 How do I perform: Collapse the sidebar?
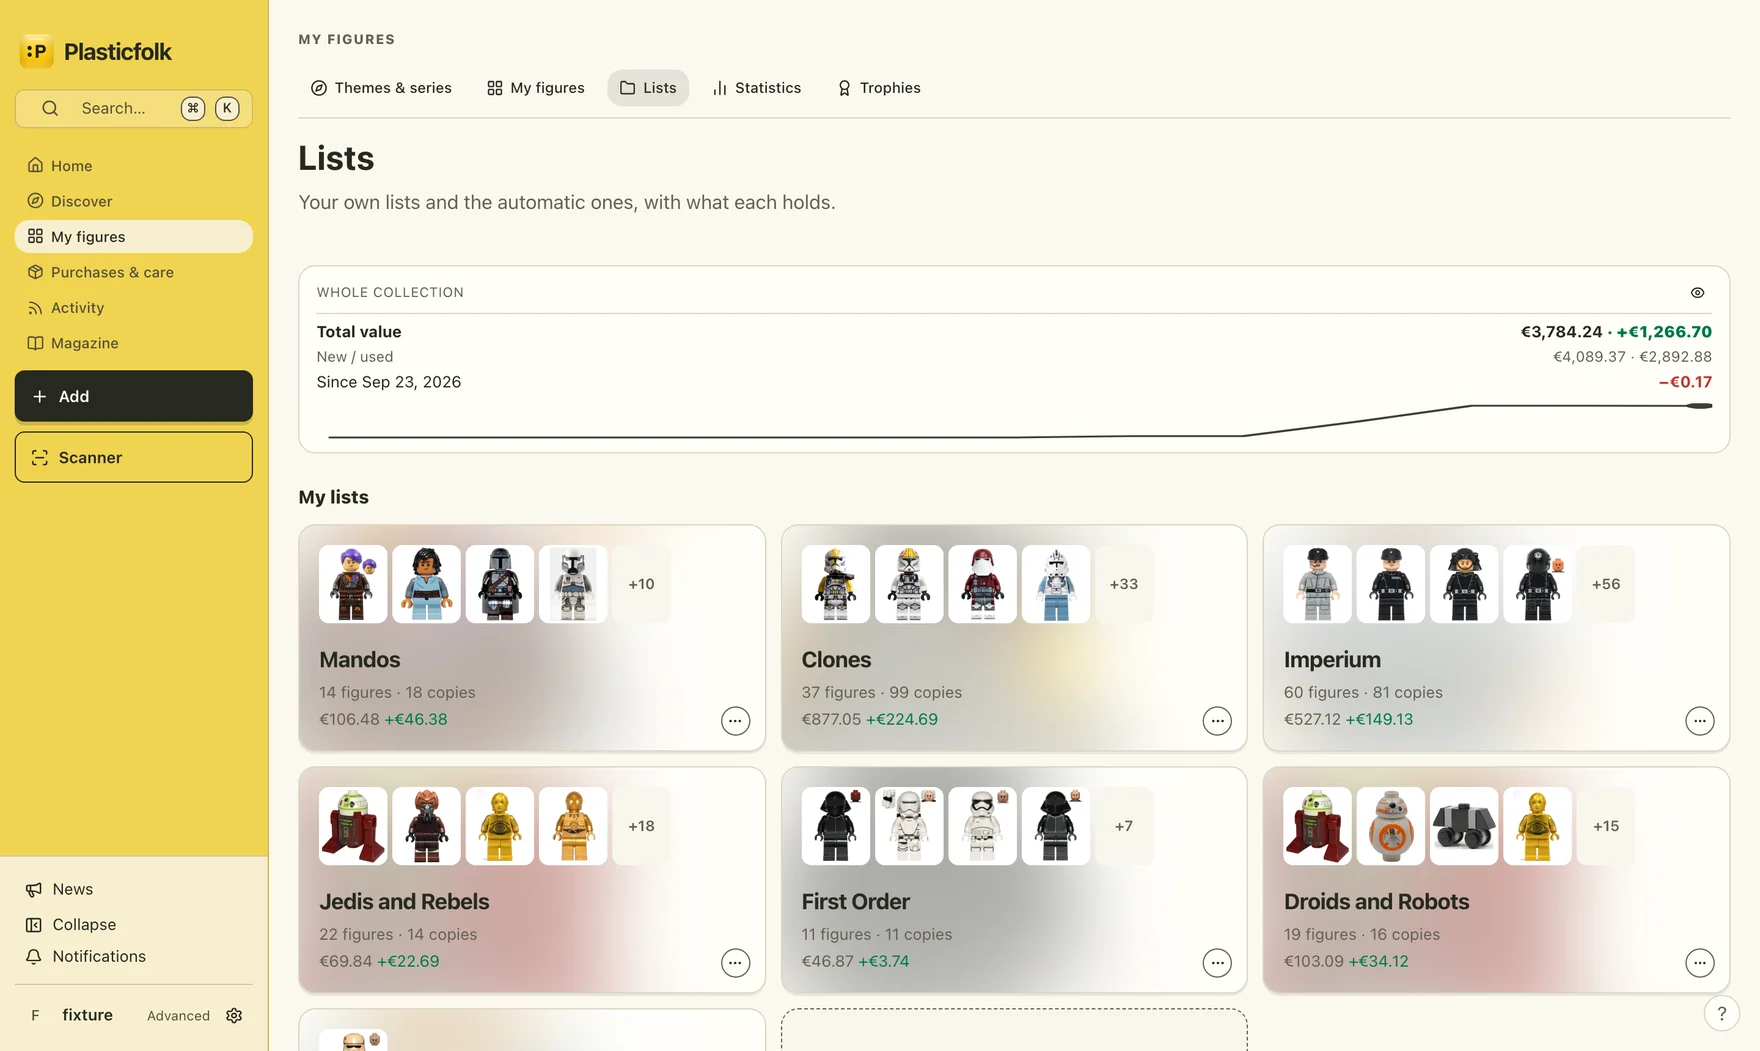pos(133,925)
